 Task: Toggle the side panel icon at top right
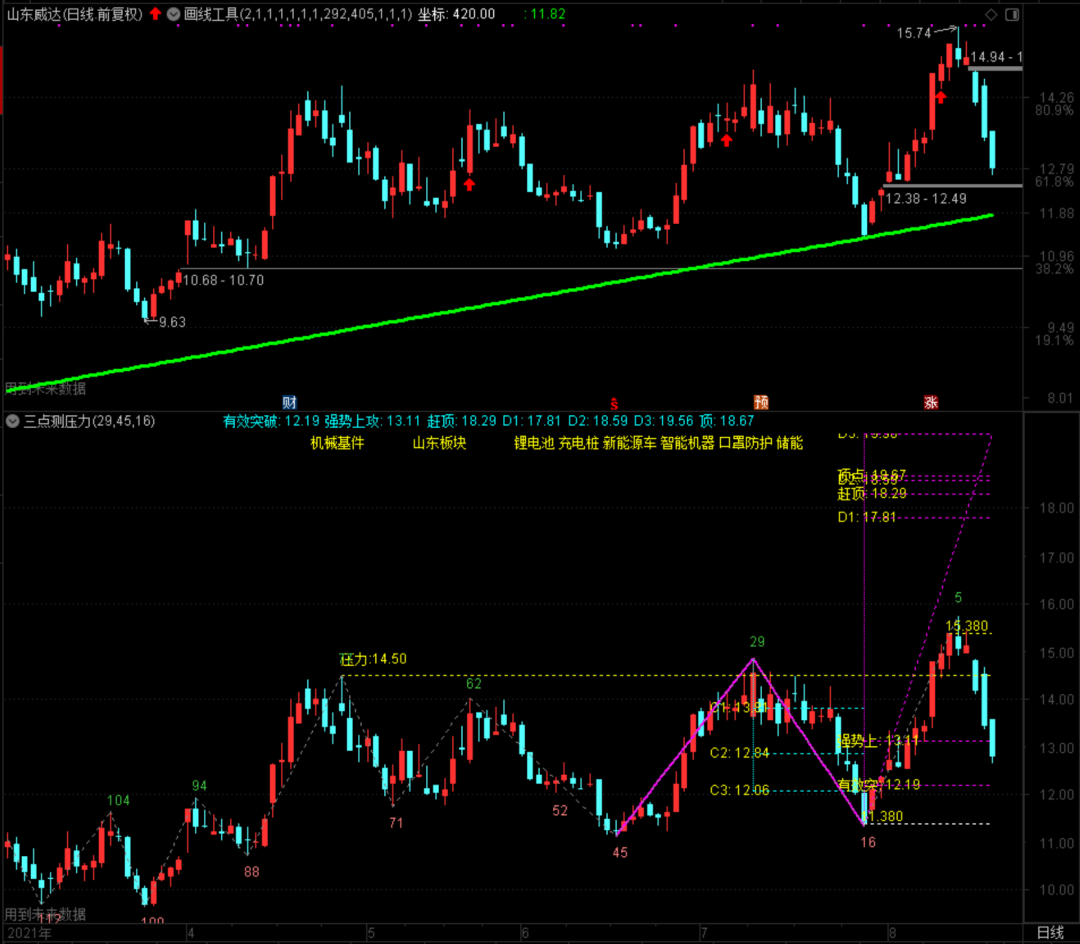1012,14
